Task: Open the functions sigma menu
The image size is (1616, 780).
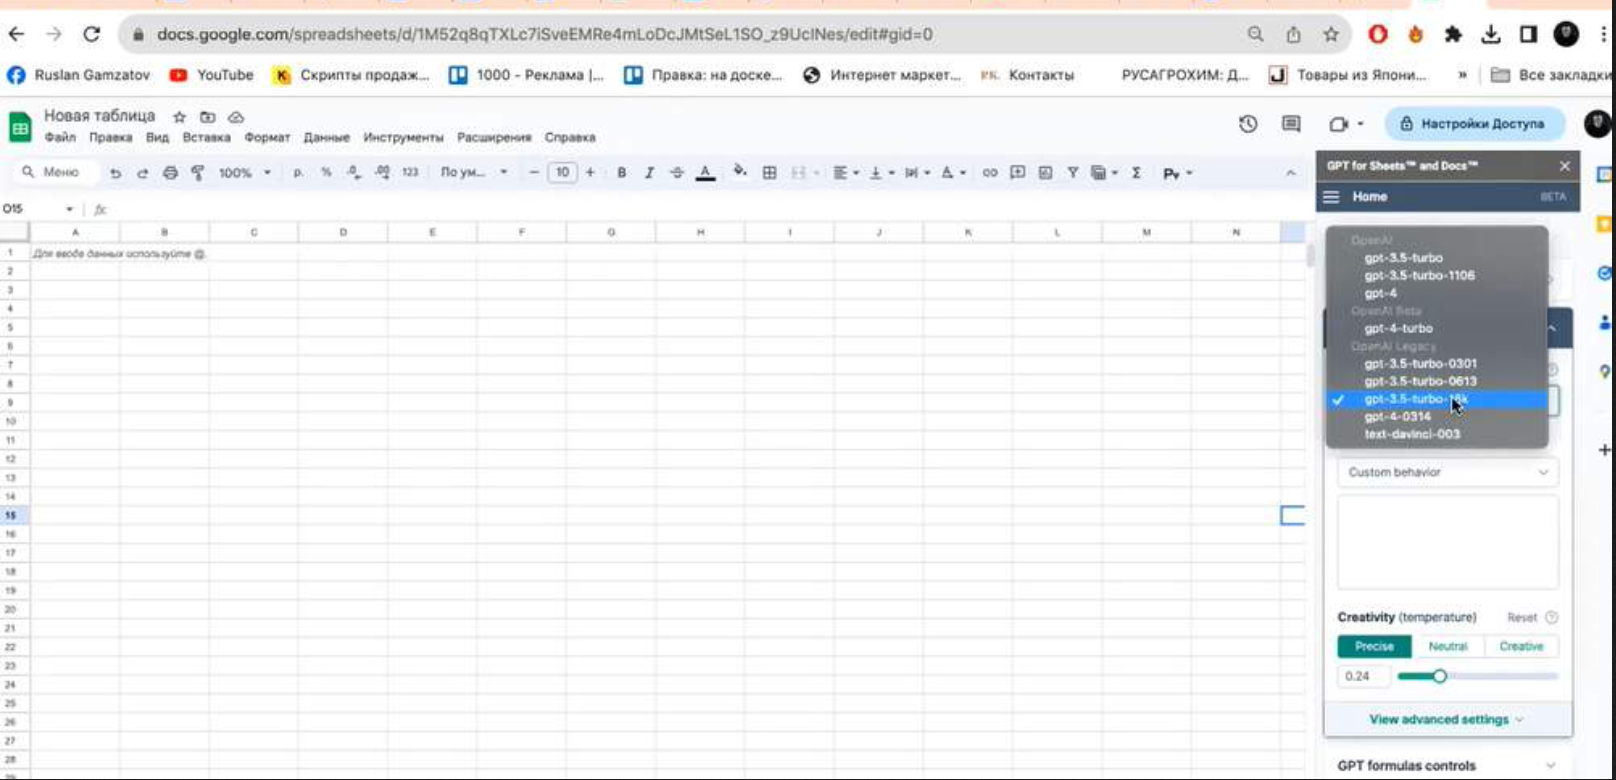Action: click(x=1136, y=173)
